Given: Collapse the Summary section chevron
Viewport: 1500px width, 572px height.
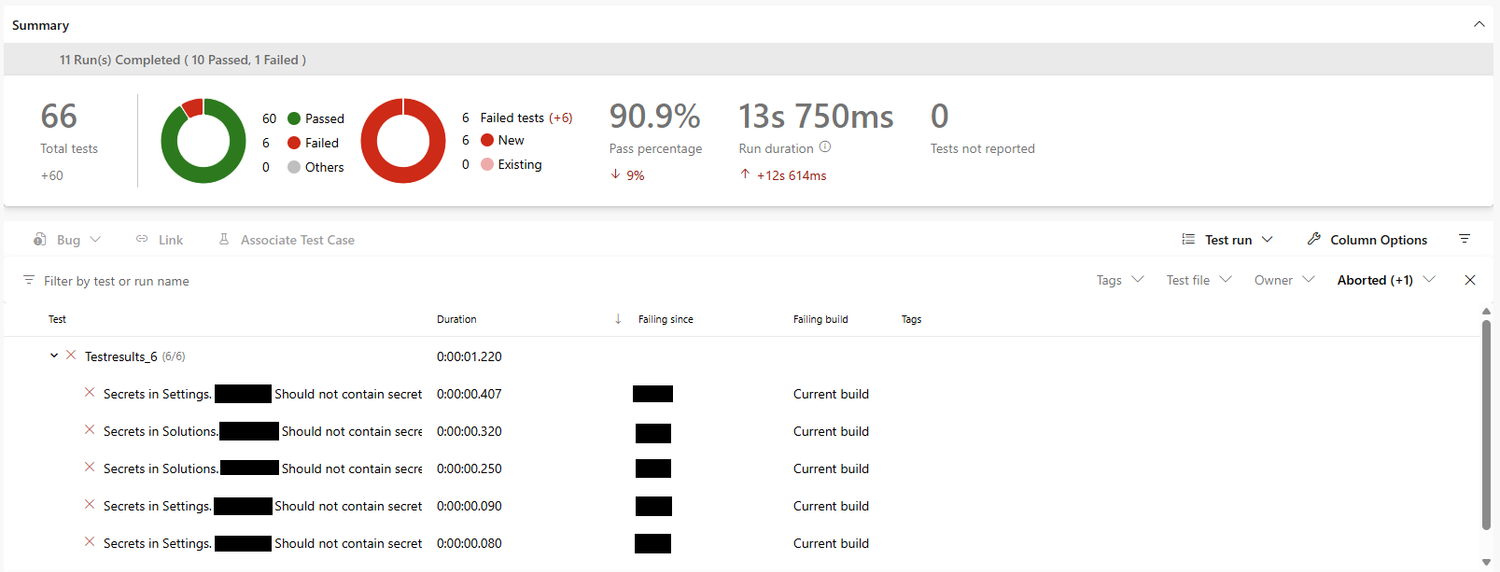Looking at the screenshot, I should [x=1479, y=24].
